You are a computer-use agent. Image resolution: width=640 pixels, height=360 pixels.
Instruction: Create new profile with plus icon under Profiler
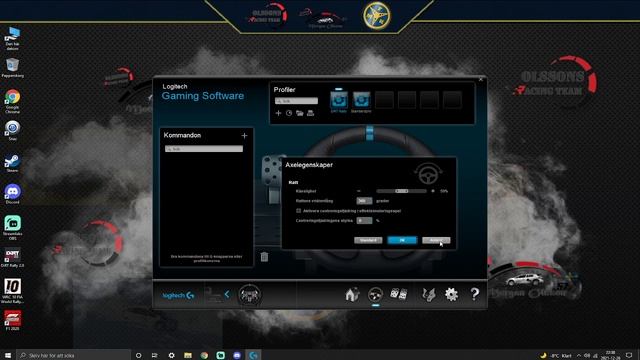pyautogui.click(x=278, y=113)
